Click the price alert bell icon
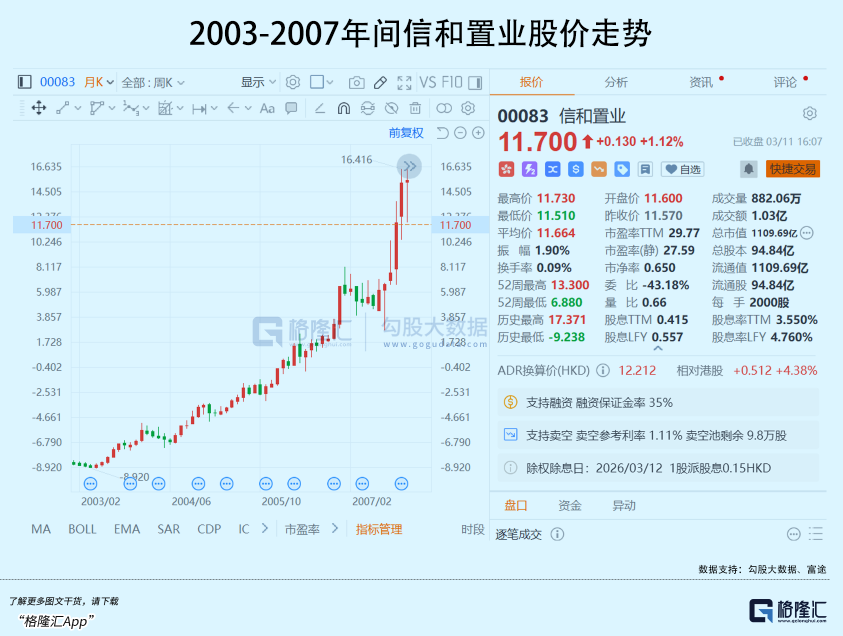This screenshot has height=636, width=843. [748, 169]
